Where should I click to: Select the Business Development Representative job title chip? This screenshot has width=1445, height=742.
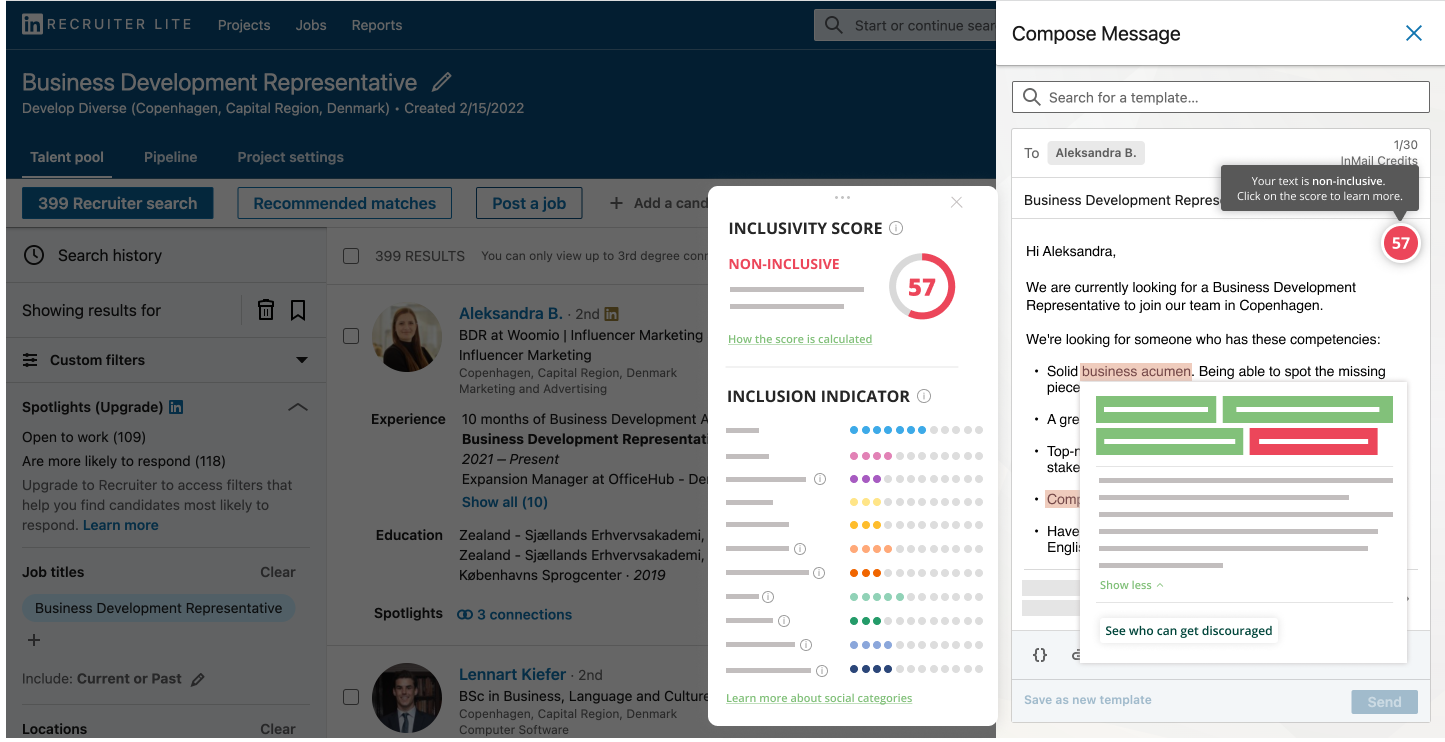tap(159, 608)
